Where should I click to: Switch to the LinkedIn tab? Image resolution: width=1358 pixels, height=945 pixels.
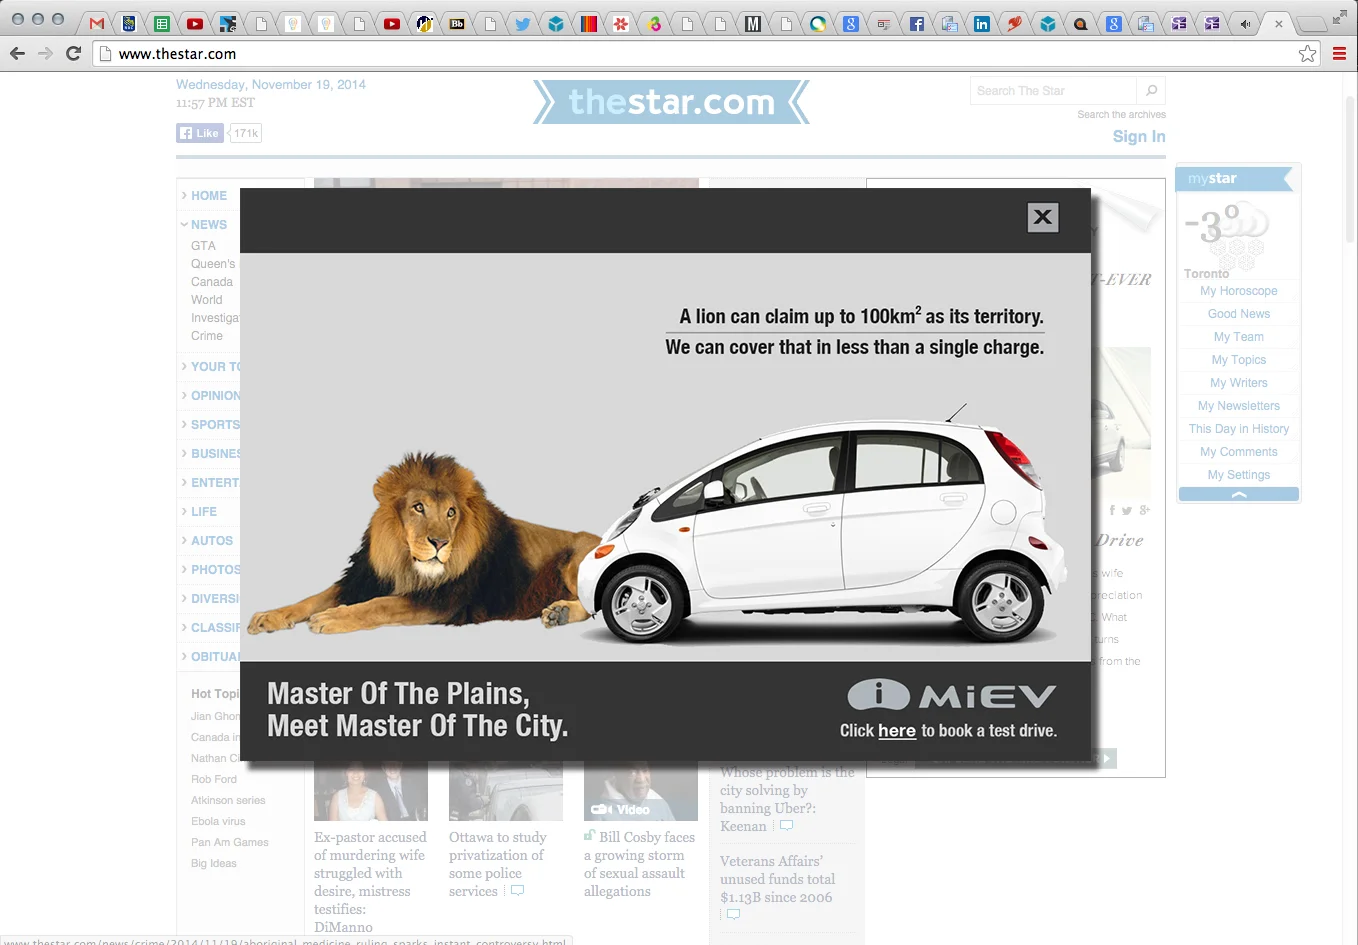point(982,23)
